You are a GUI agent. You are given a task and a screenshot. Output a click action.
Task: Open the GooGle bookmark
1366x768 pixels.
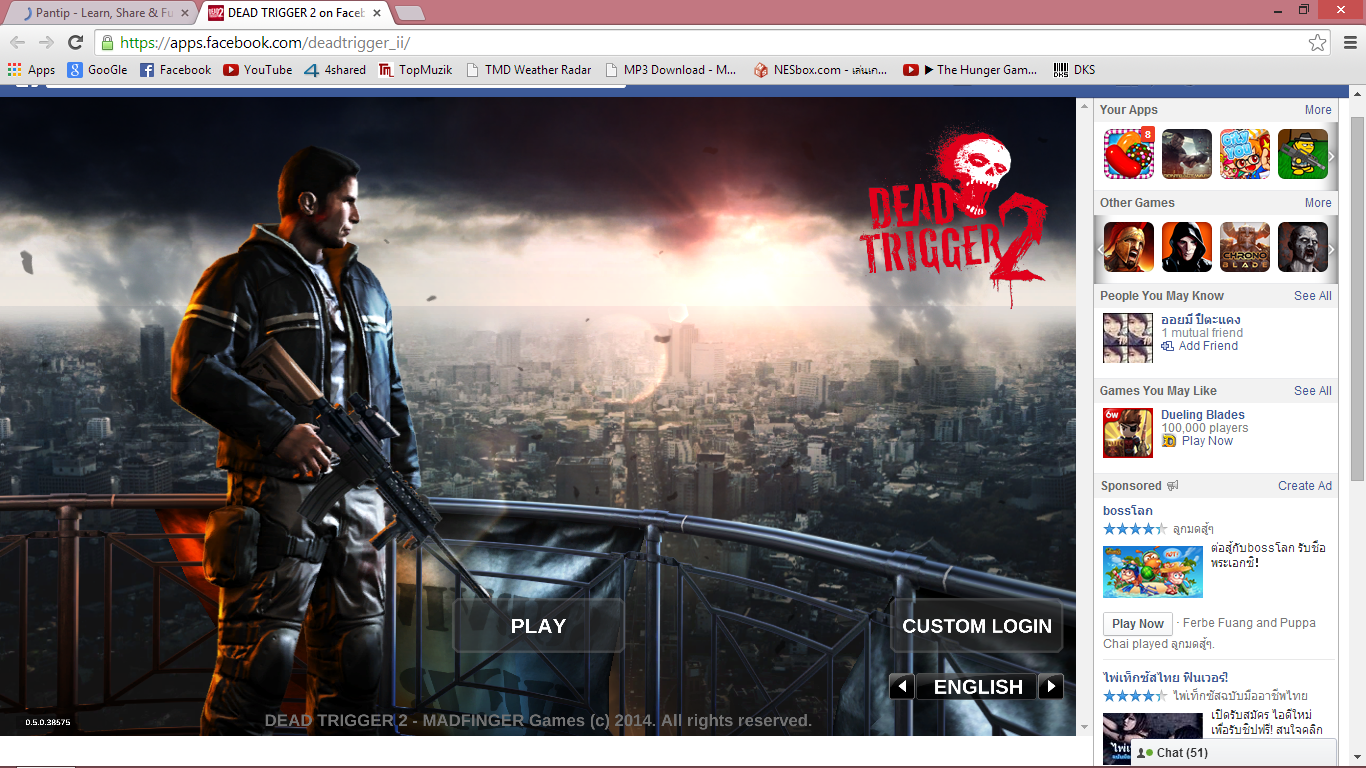tap(97, 70)
